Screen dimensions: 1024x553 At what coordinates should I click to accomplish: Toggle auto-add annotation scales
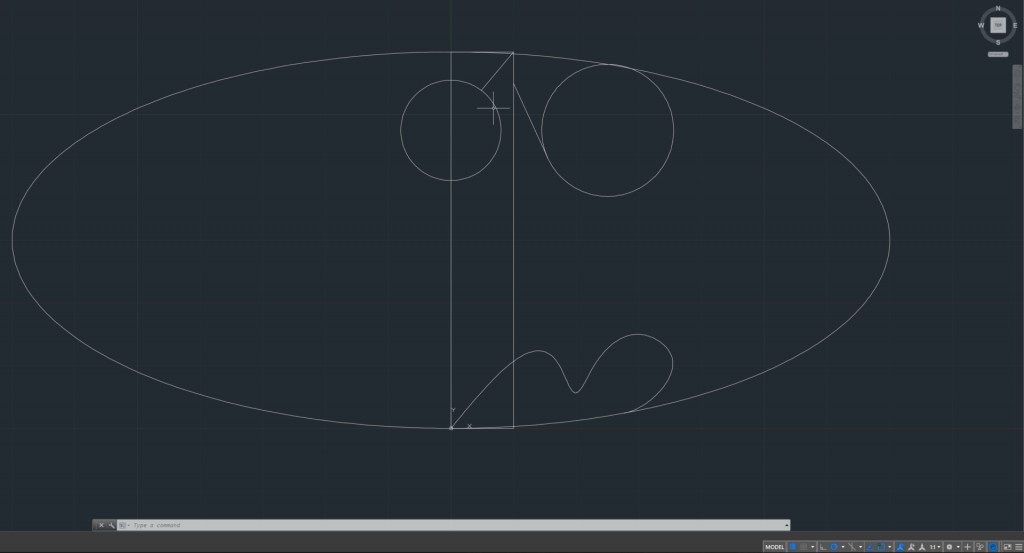point(911,546)
